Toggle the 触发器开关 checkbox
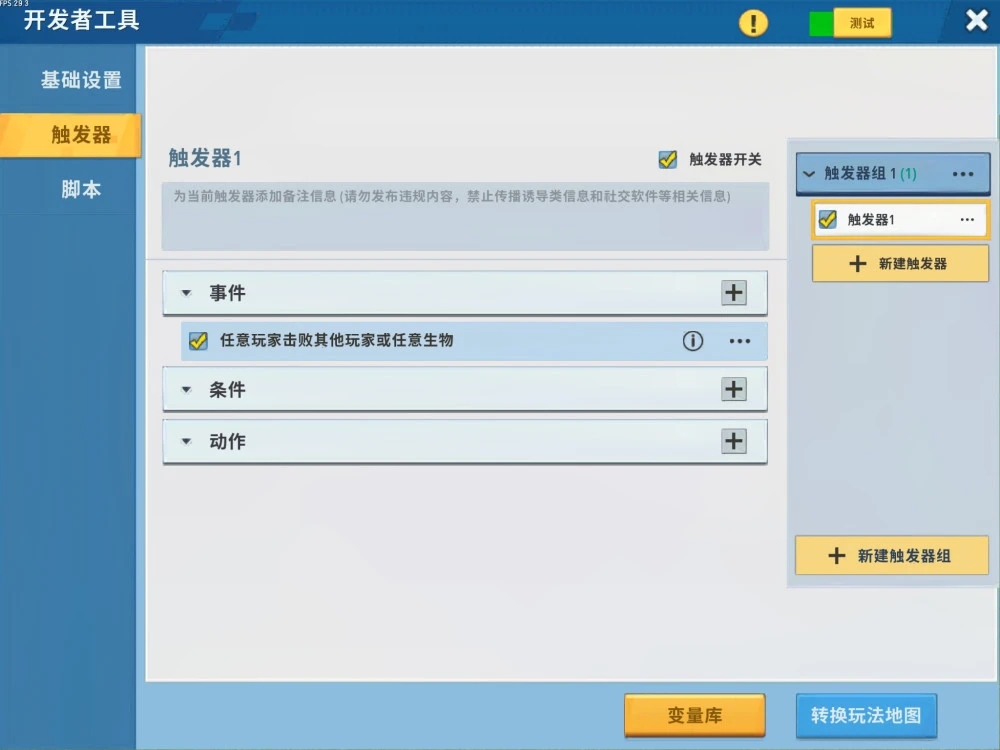Screen dimensions: 1000x750 tap(667, 158)
